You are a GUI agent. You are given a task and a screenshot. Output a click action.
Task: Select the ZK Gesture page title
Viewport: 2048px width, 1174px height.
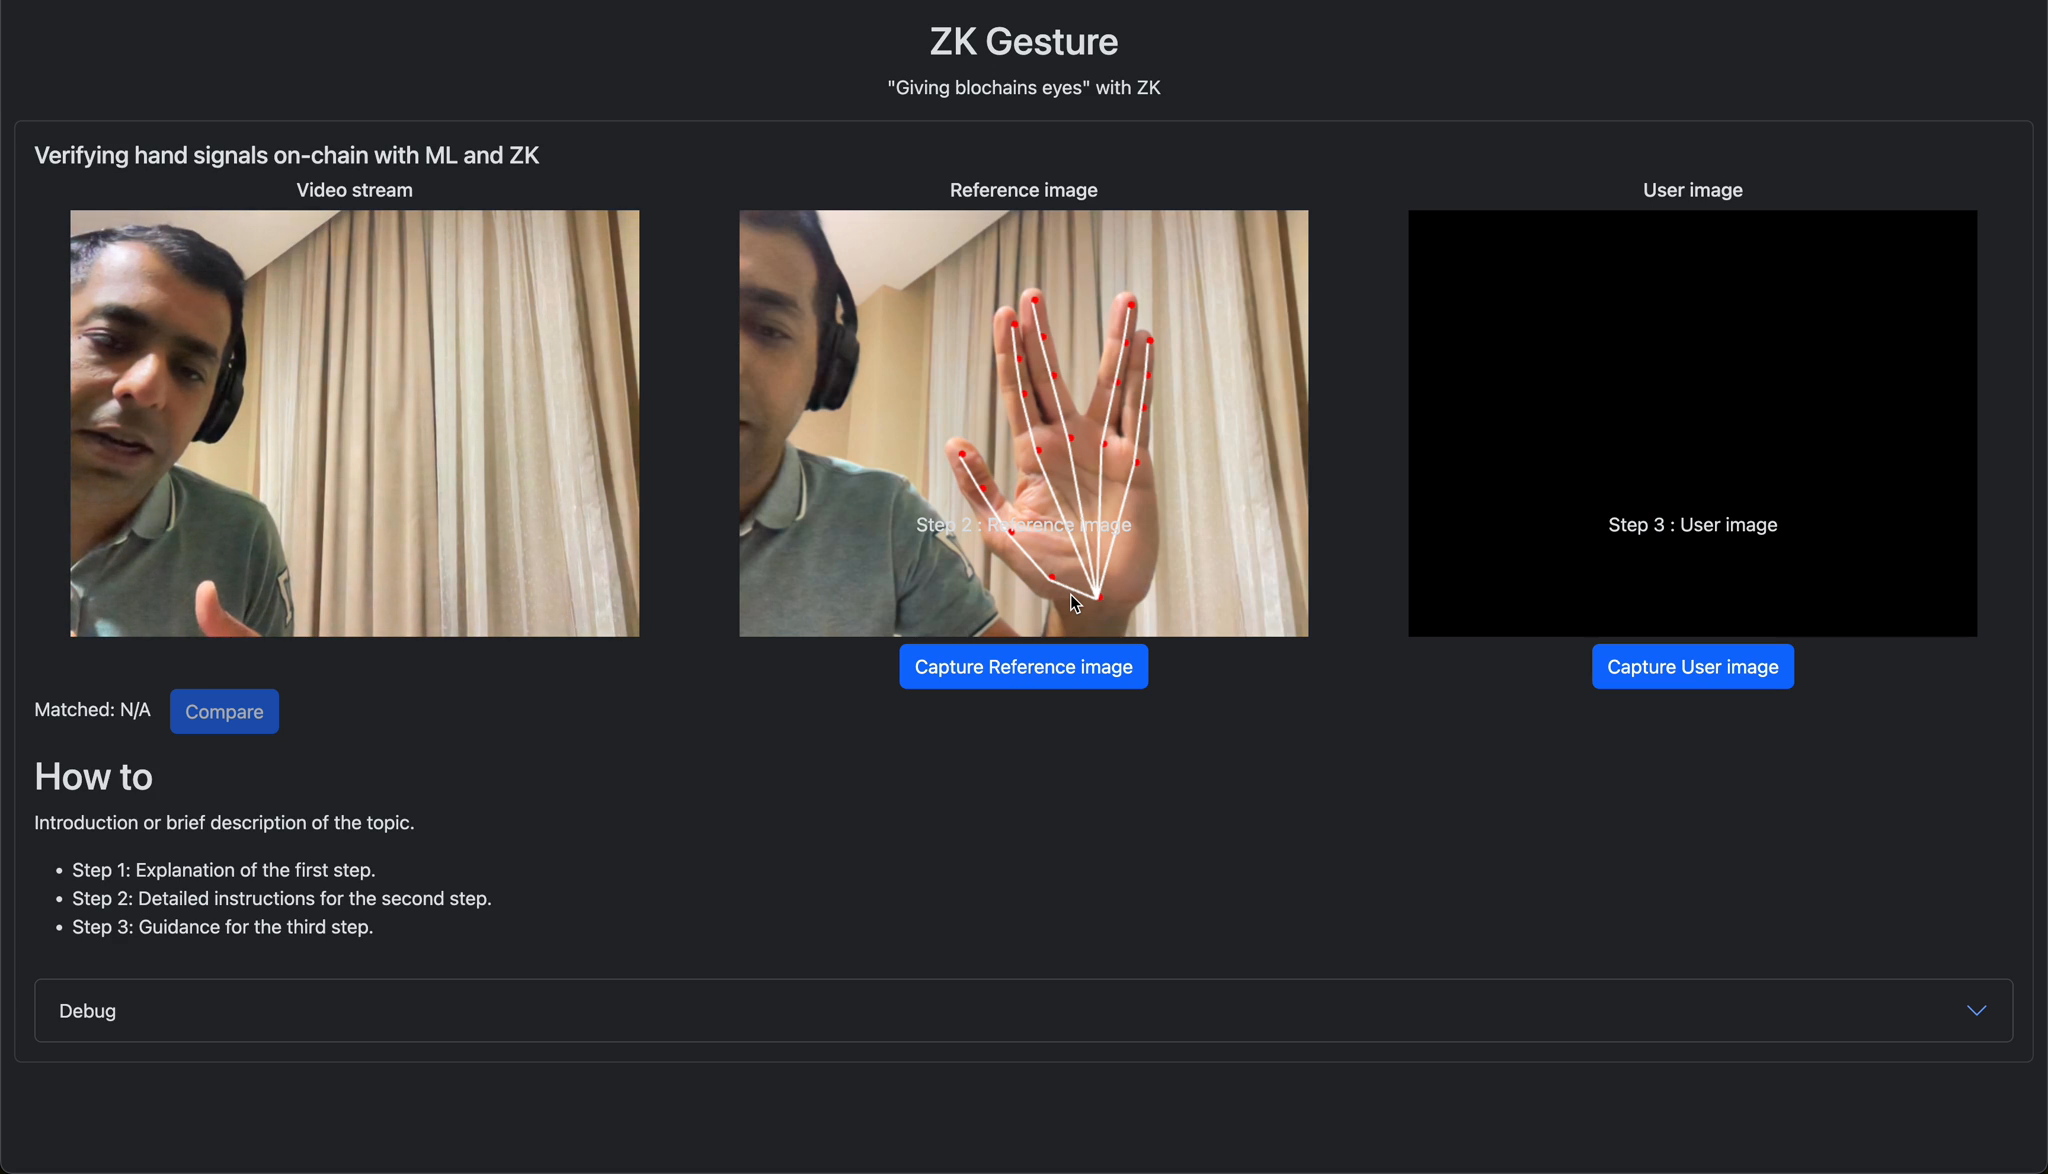pos(1024,41)
